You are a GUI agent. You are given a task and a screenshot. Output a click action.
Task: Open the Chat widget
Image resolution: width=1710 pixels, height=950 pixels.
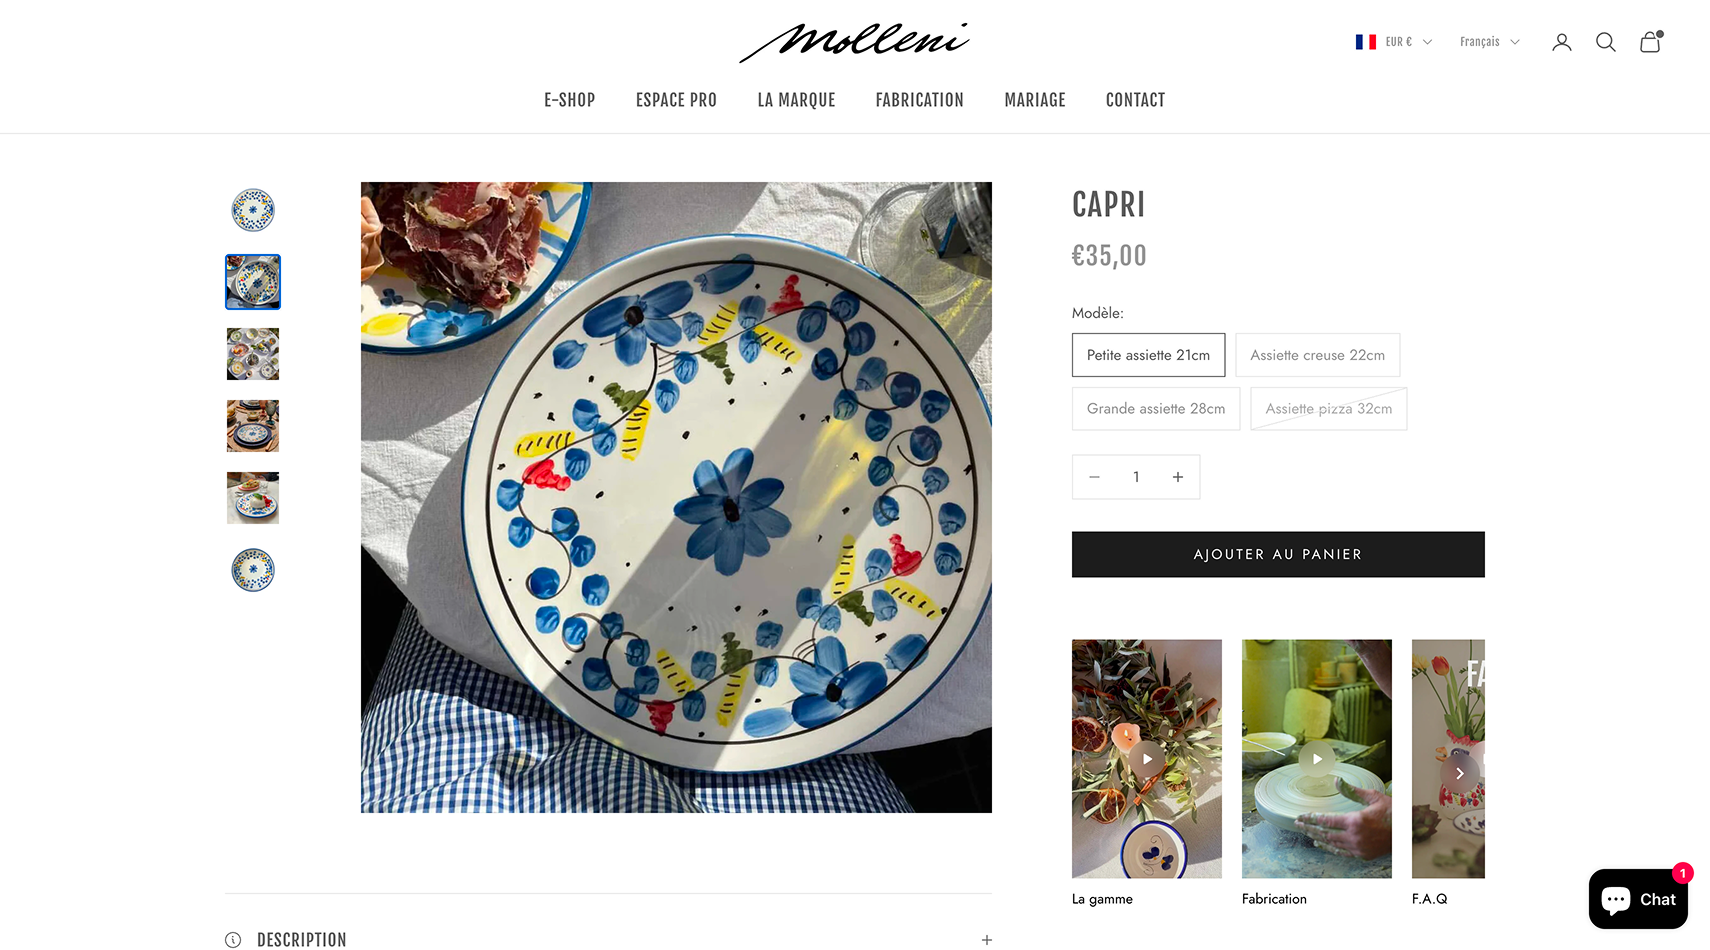pyautogui.click(x=1638, y=899)
